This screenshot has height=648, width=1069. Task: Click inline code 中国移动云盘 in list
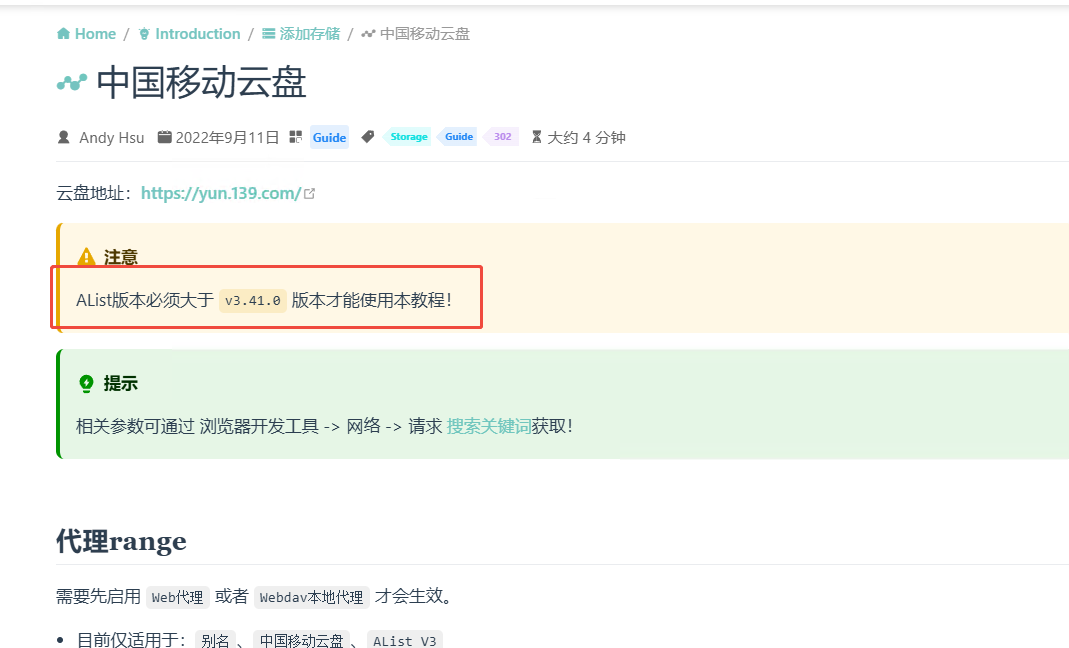pos(301,640)
